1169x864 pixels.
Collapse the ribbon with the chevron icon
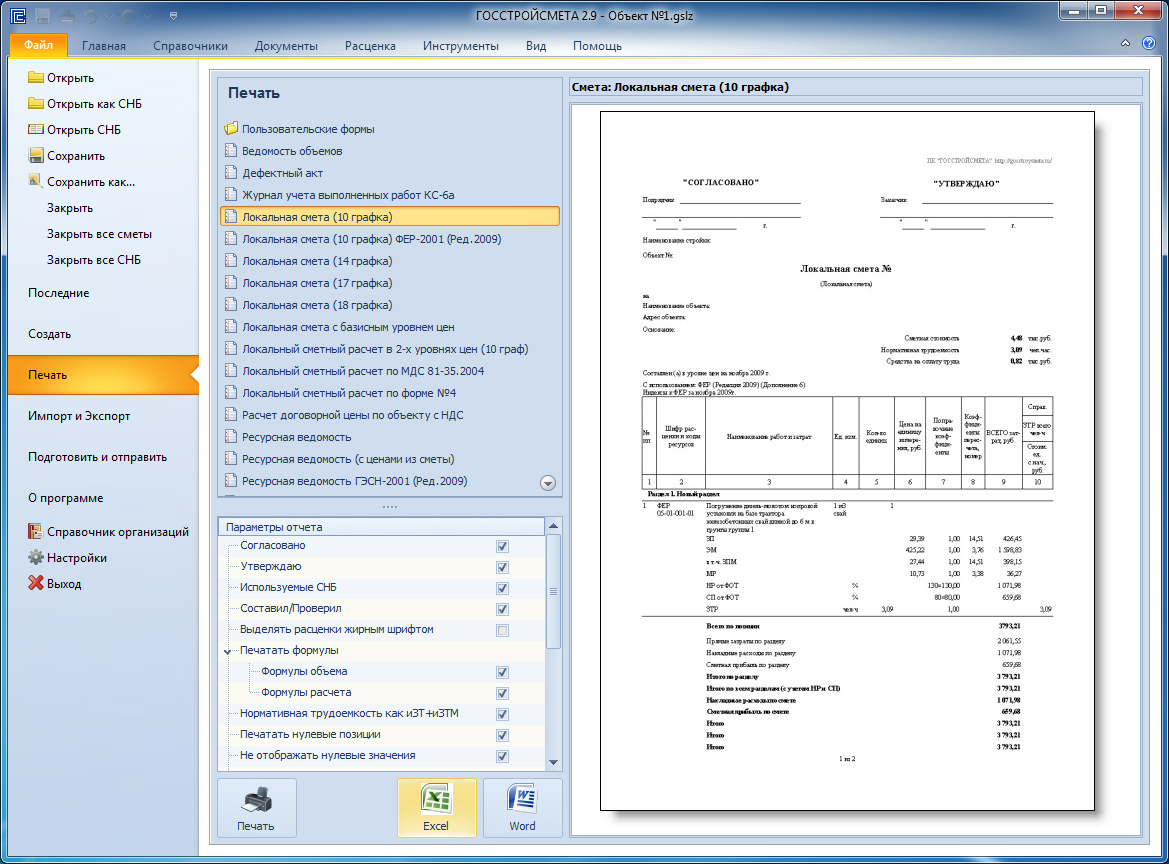click(1125, 43)
